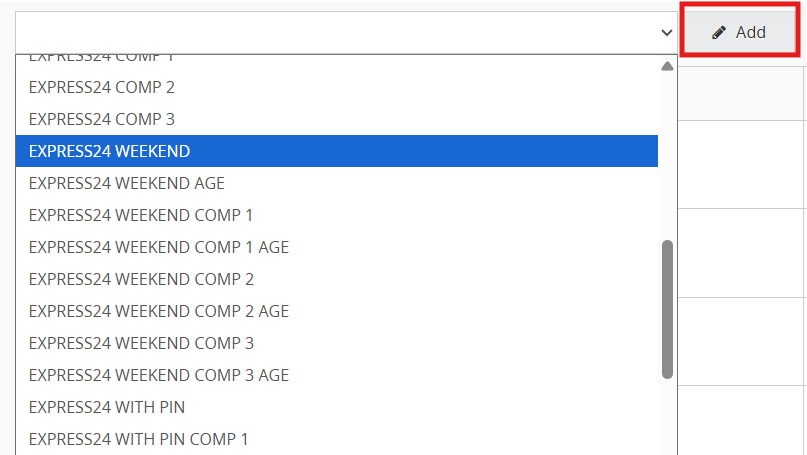
Task: Click the list scrollbar up arrow
Action: tap(667, 67)
